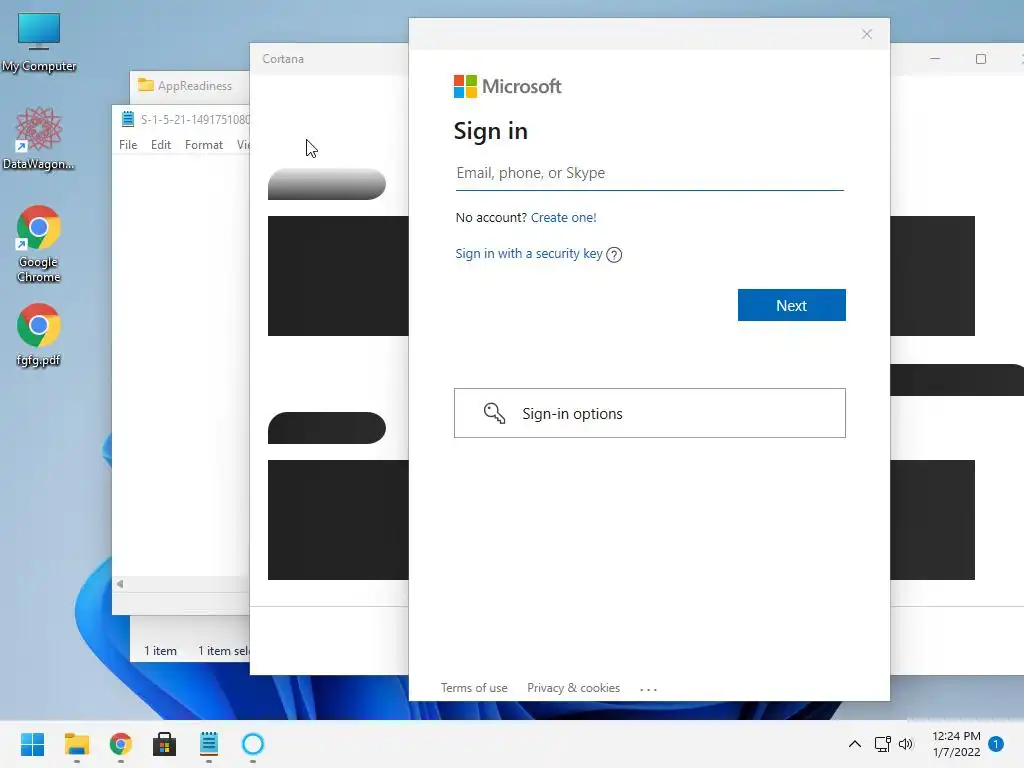Switch to Cortana taskbar icon

[253, 744]
